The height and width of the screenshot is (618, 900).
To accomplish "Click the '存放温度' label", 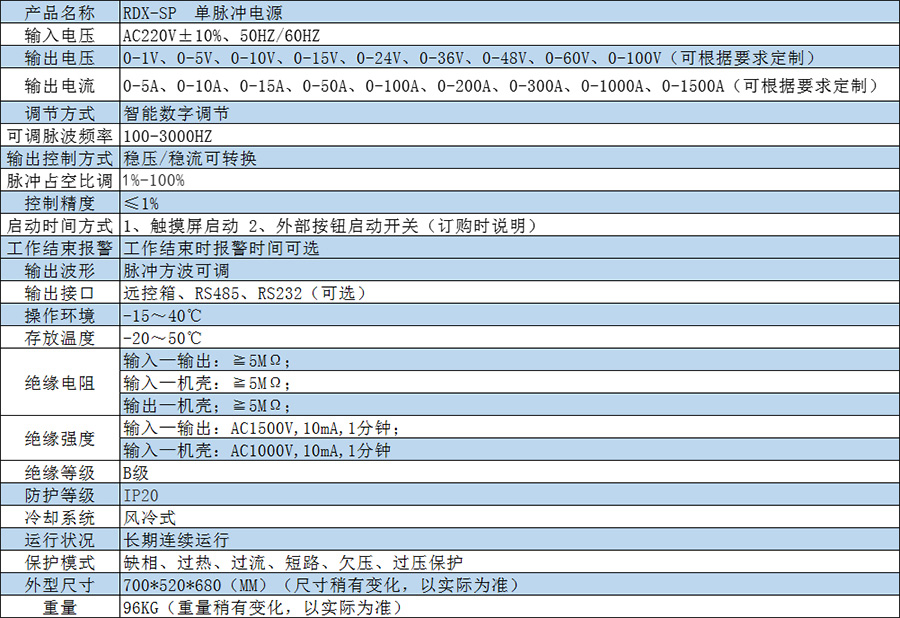I will tap(60, 338).
